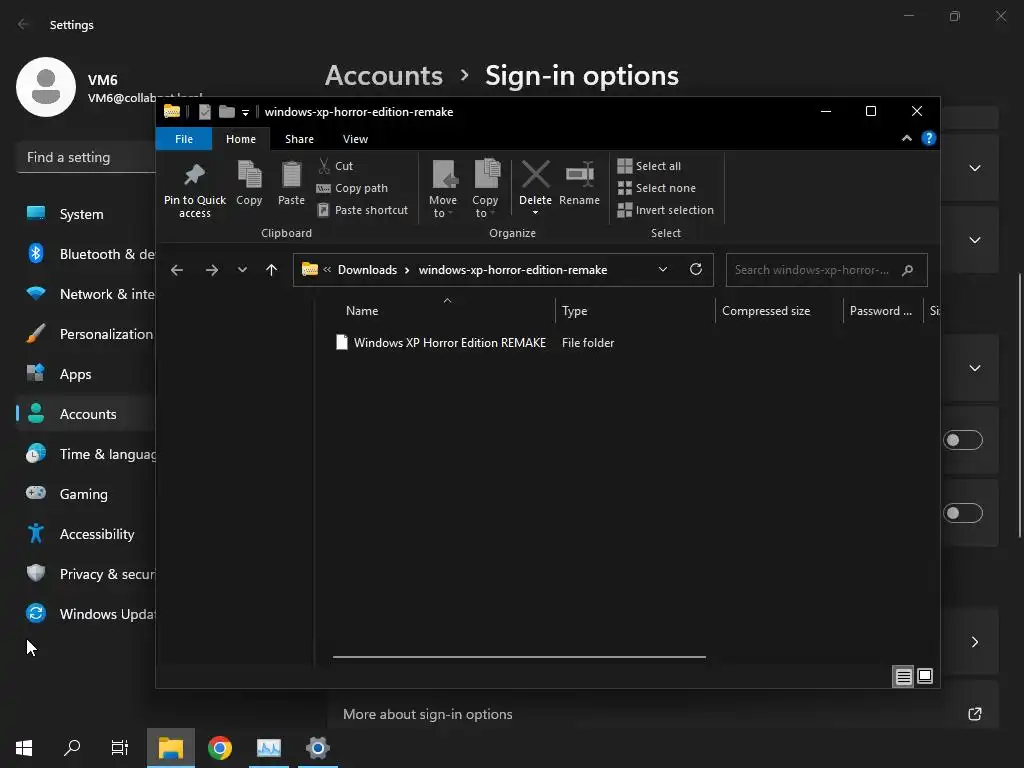Click Accounts breadcrumb in Settings

pyautogui.click(x=384, y=76)
